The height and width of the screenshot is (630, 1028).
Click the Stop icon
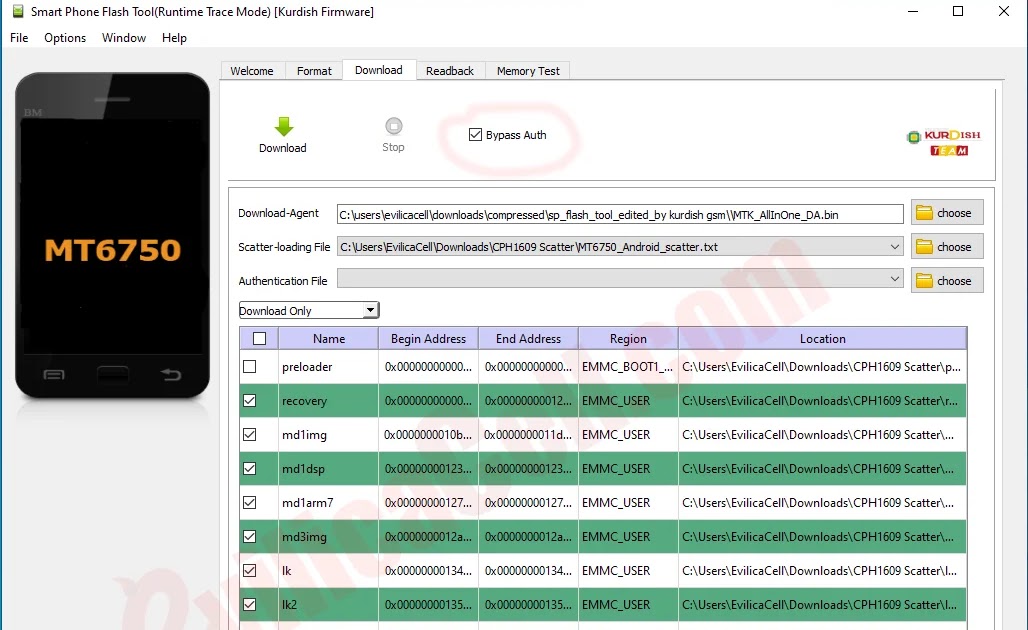[x=393, y=127]
